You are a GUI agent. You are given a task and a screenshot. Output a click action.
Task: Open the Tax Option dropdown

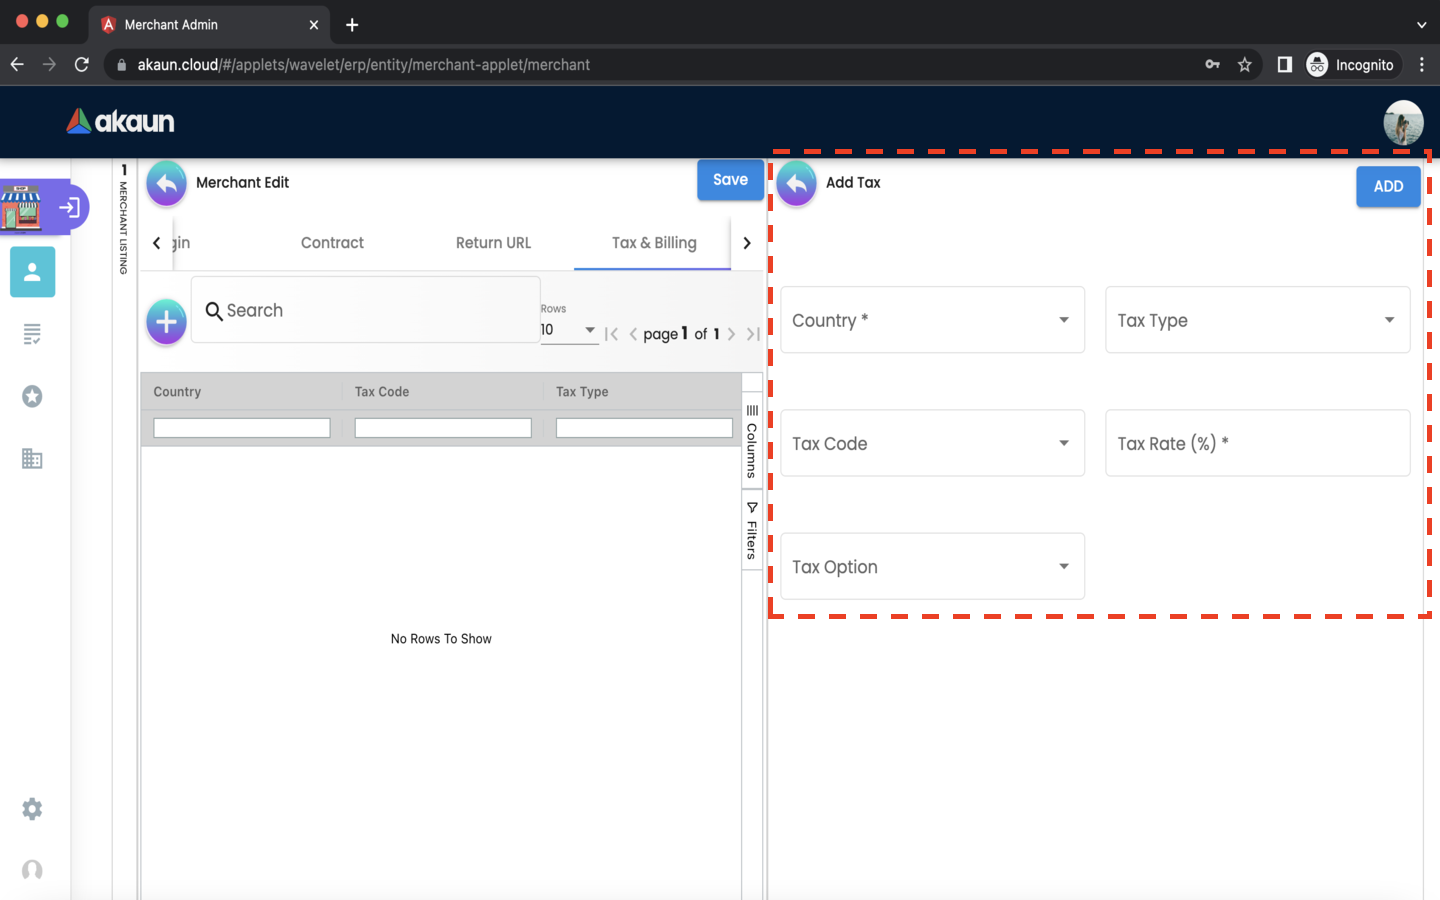pos(932,567)
